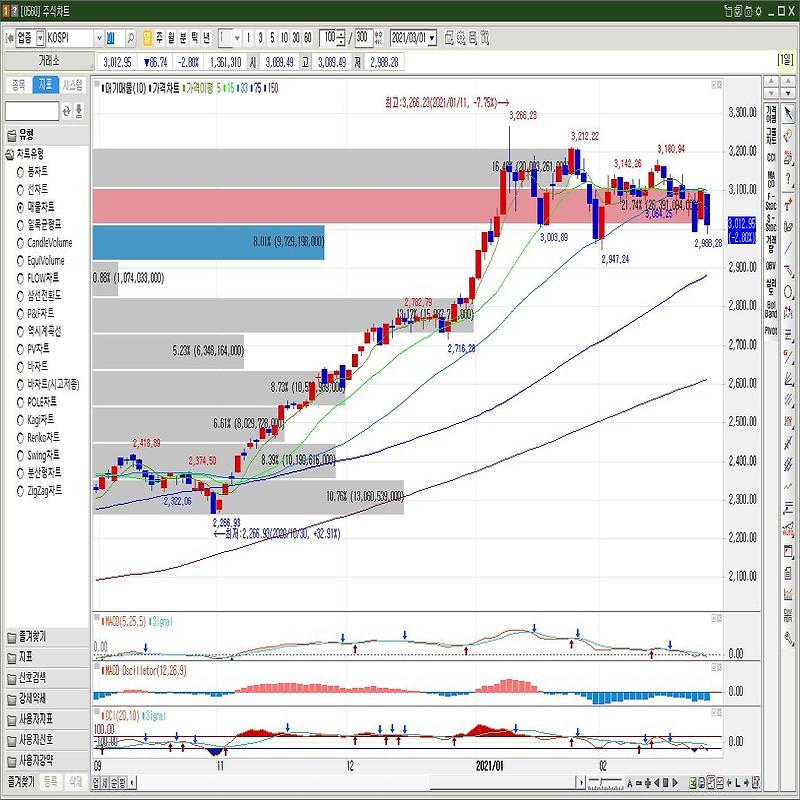The image size is (800, 800).
Task: Select the 주 weekly period button
Action: (x=159, y=37)
